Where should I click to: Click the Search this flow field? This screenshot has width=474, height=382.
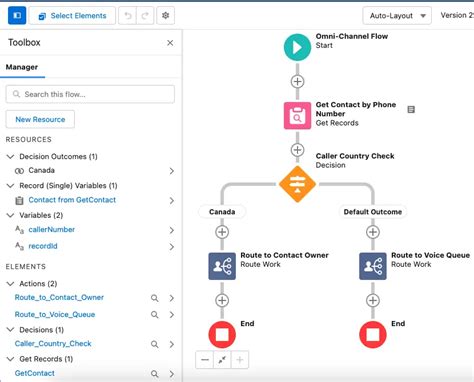click(x=90, y=94)
